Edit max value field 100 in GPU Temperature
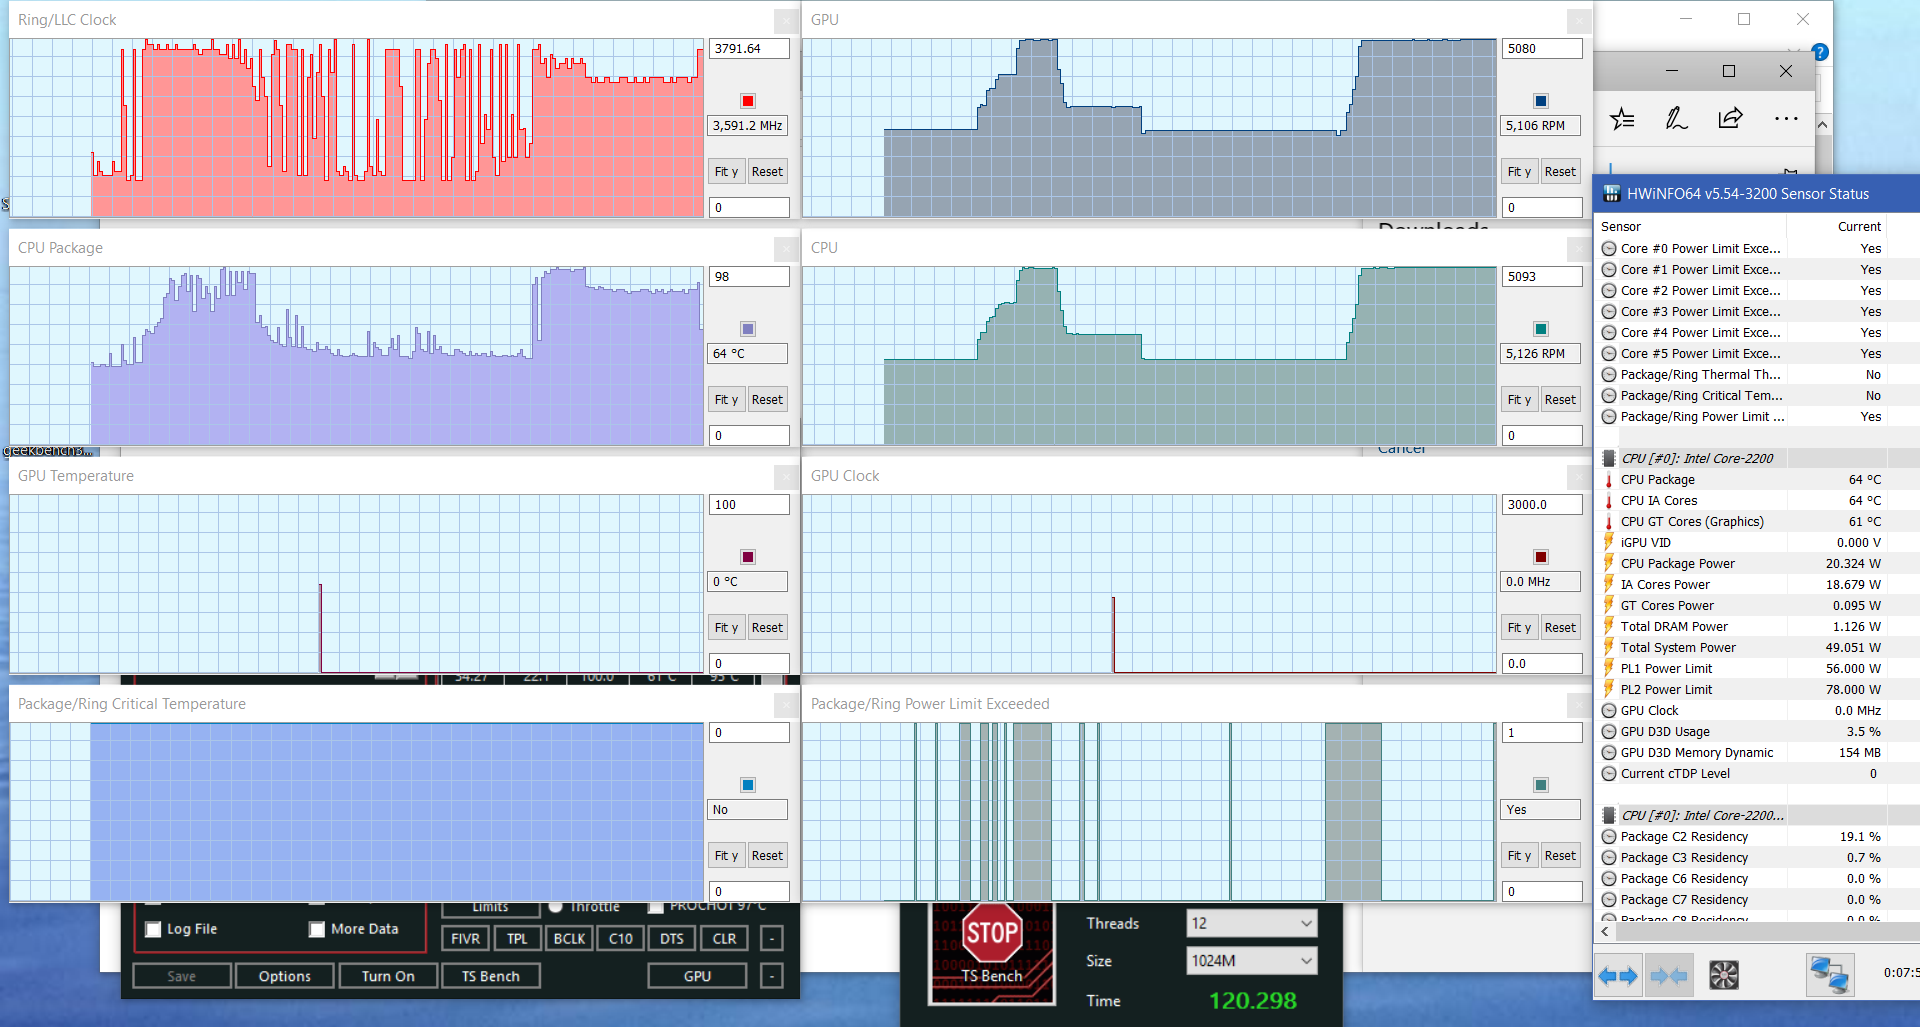The image size is (1920, 1027). 749,505
